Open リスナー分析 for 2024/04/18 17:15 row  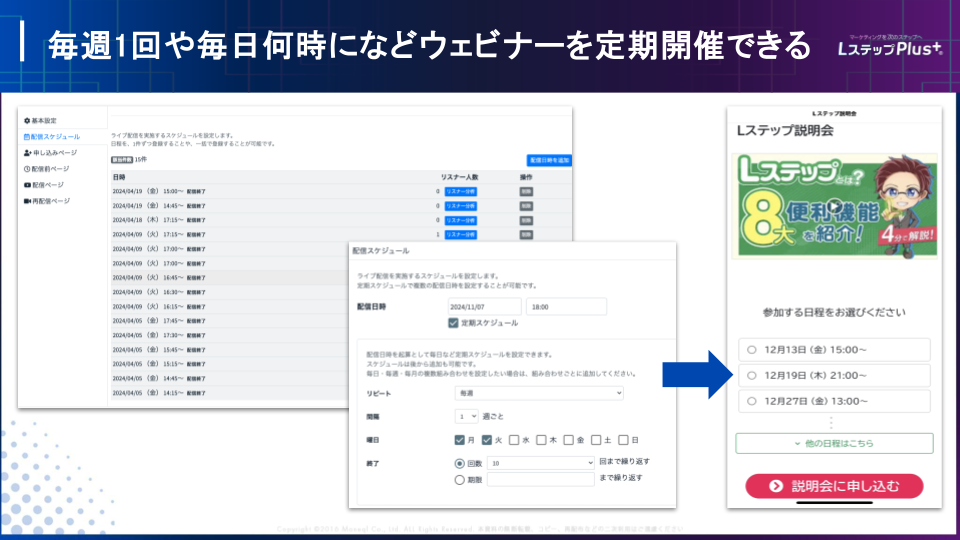tap(460, 220)
